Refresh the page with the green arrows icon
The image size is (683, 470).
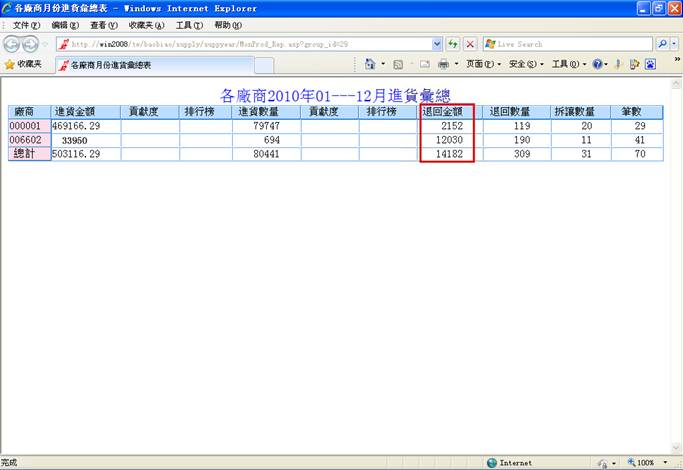tap(453, 44)
